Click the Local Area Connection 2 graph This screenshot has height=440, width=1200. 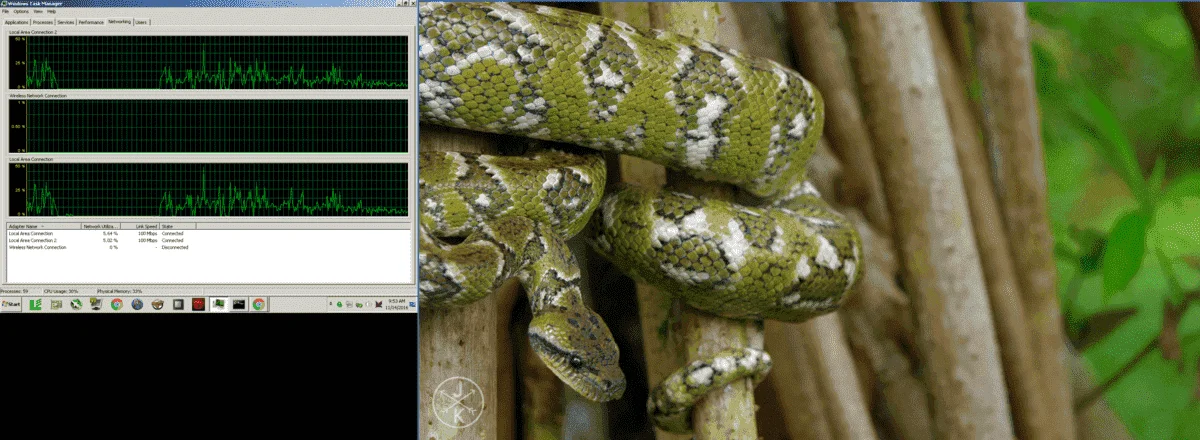(x=209, y=63)
